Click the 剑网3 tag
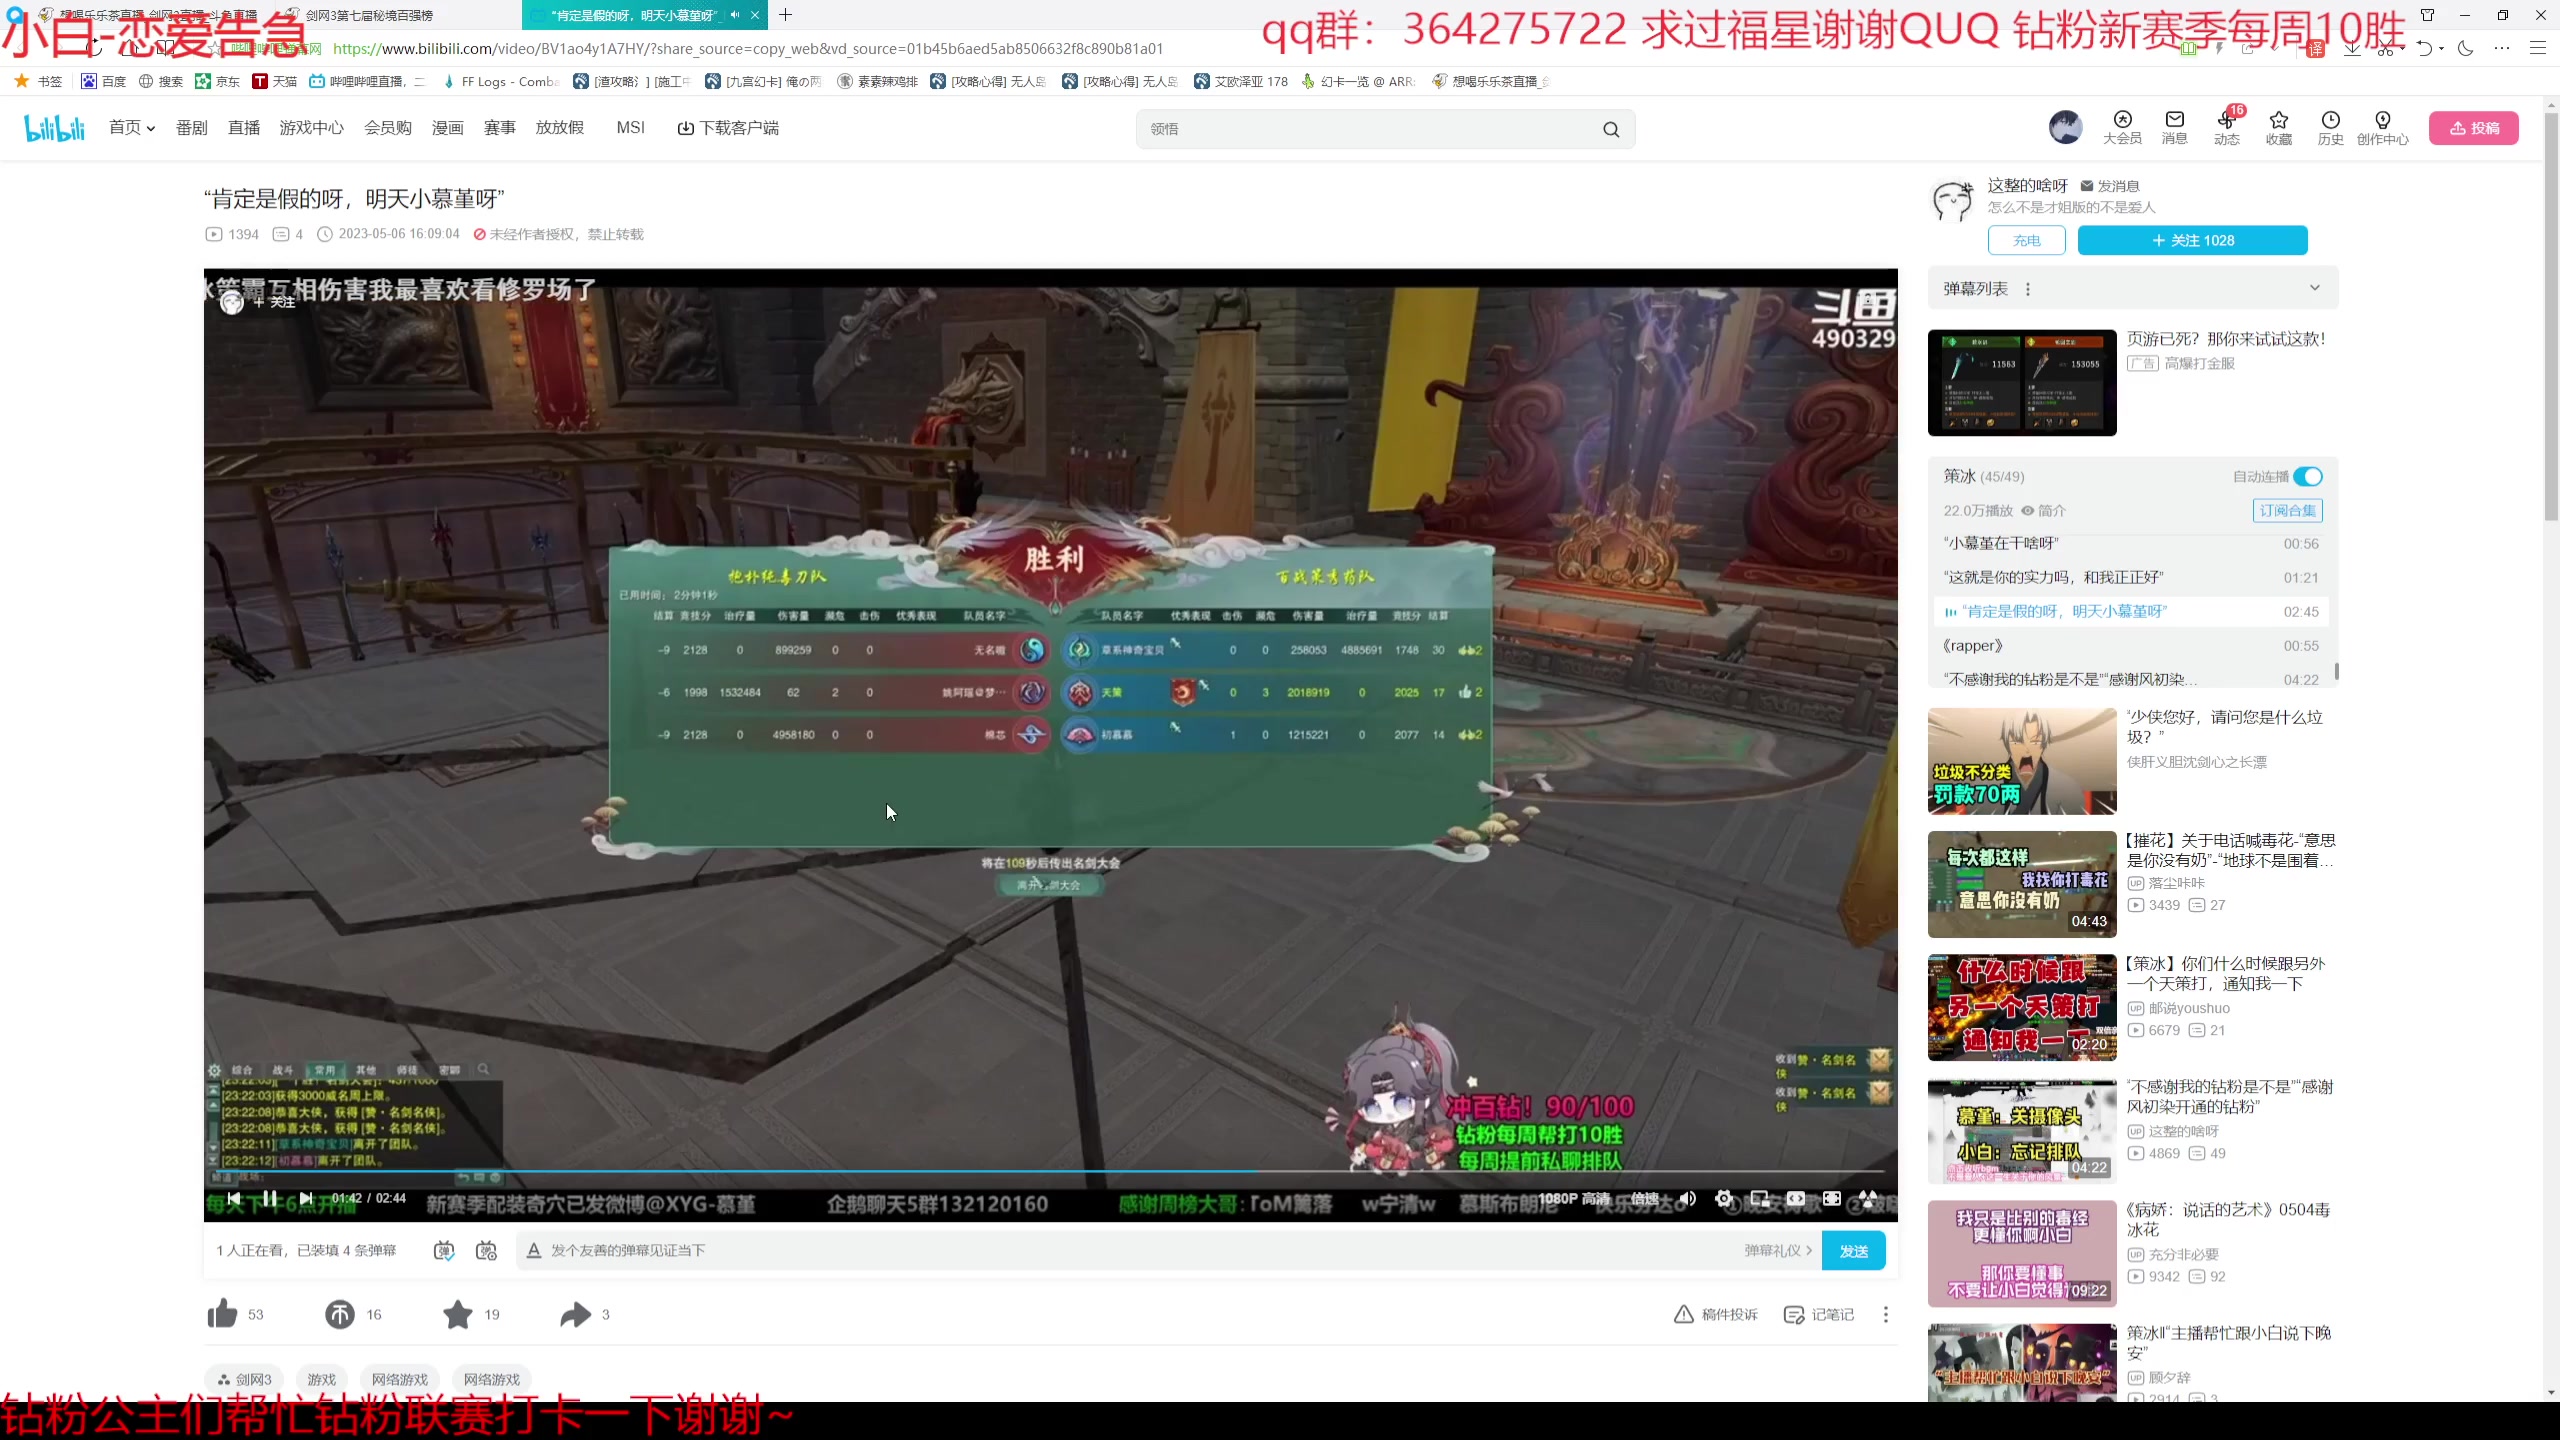 pos(245,1379)
